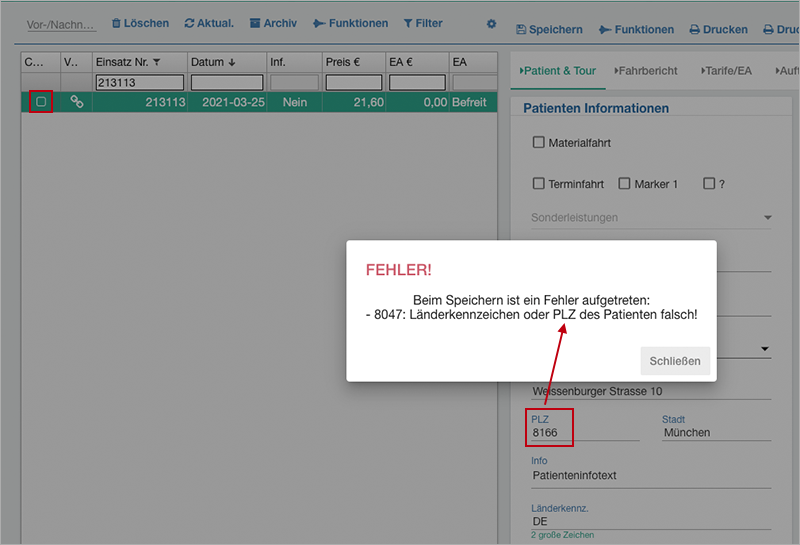Open the Archiv toolbar item

pyautogui.click(x=273, y=23)
